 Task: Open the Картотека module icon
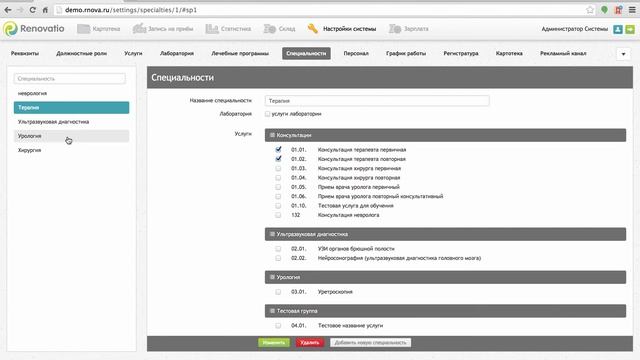(x=83, y=29)
